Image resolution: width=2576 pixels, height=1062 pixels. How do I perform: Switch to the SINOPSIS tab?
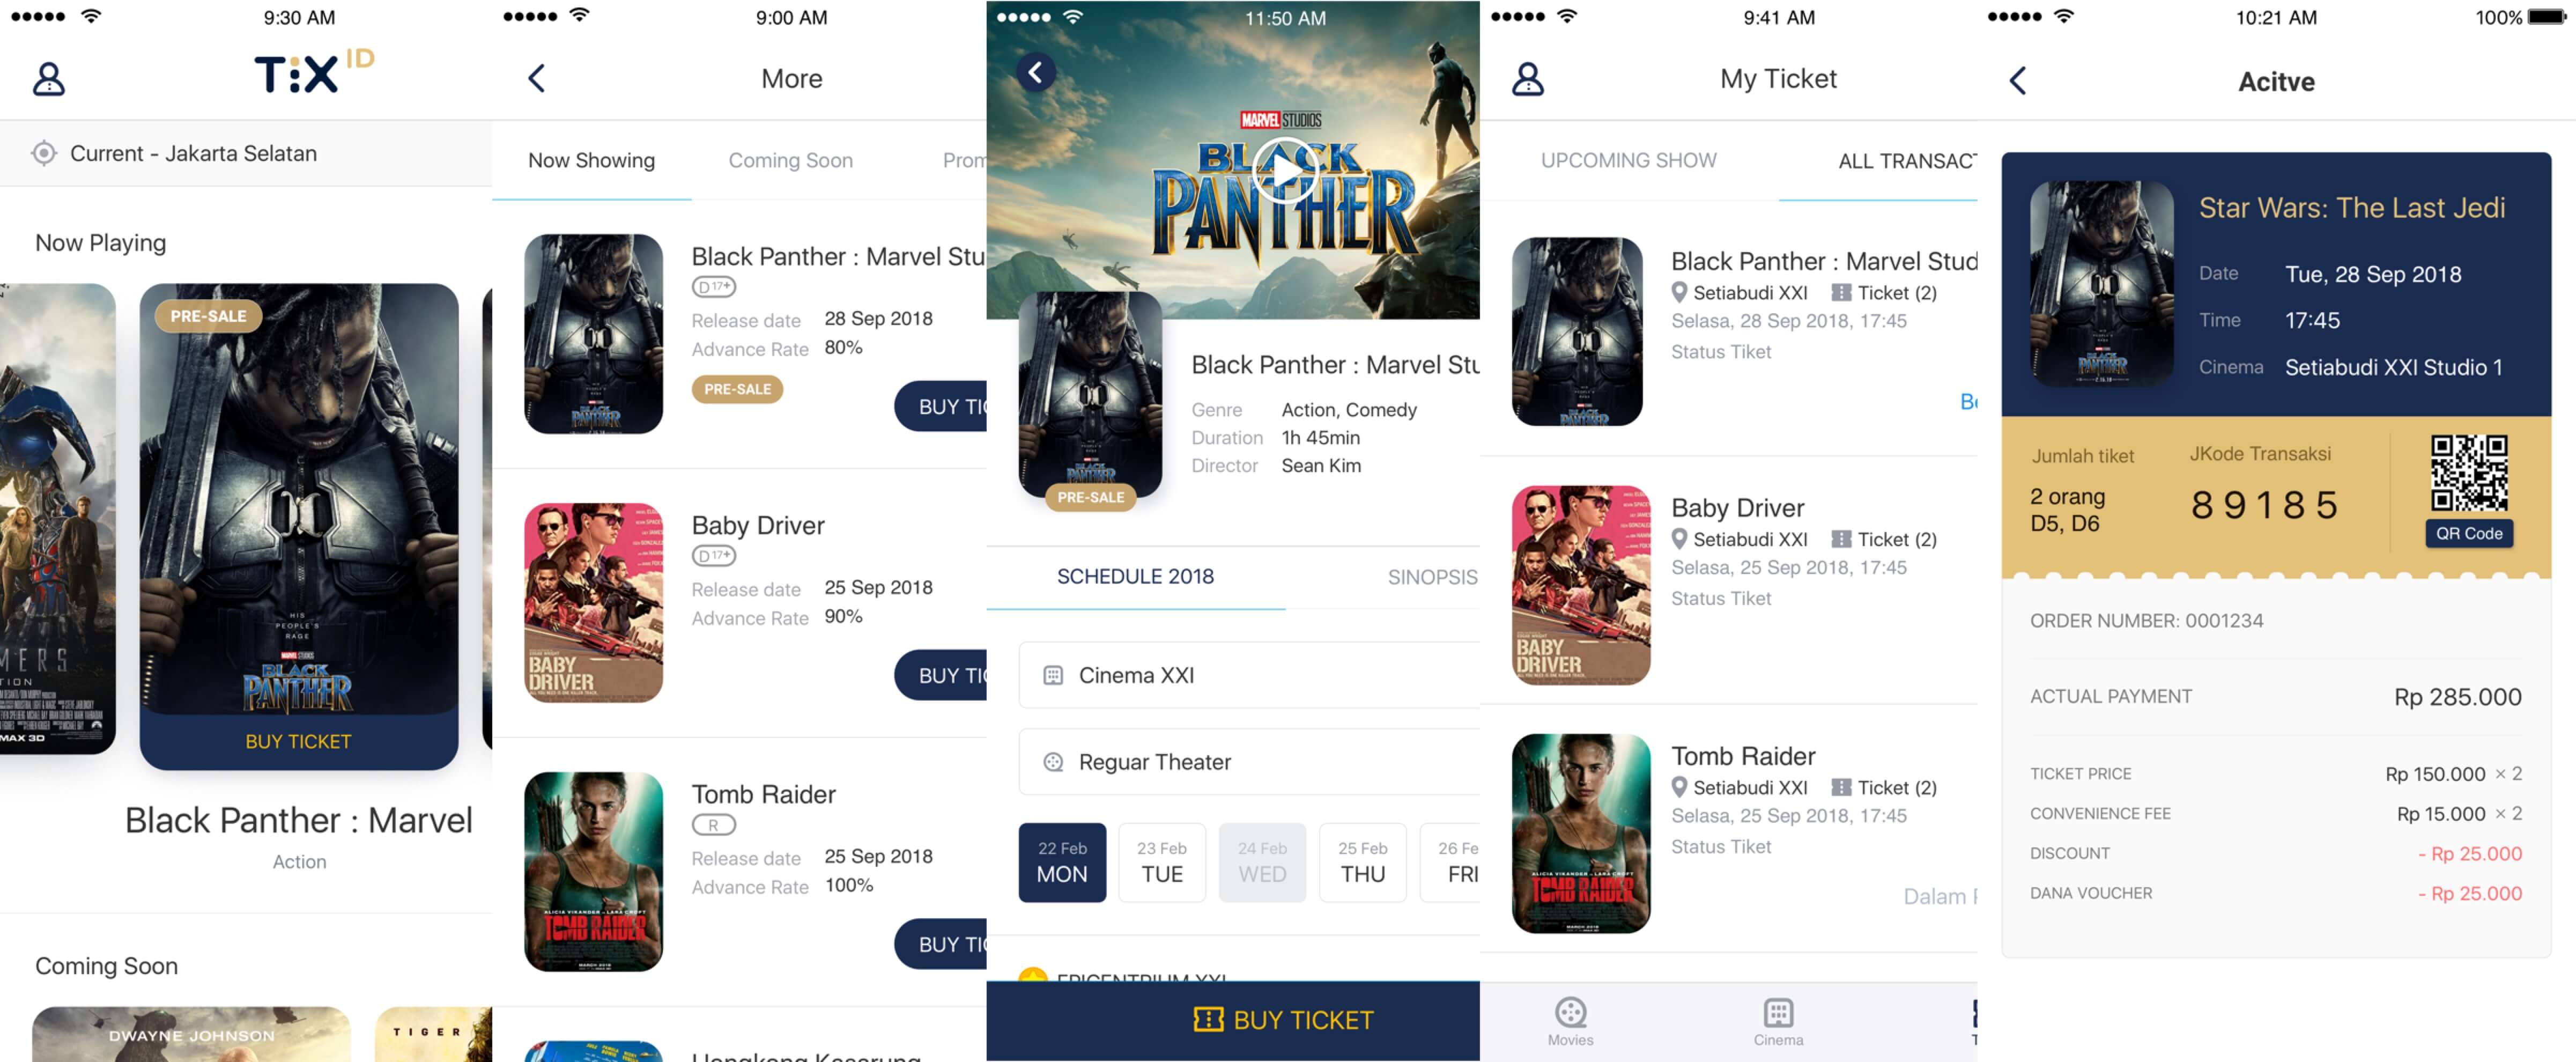pyautogui.click(x=1432, y=577)
